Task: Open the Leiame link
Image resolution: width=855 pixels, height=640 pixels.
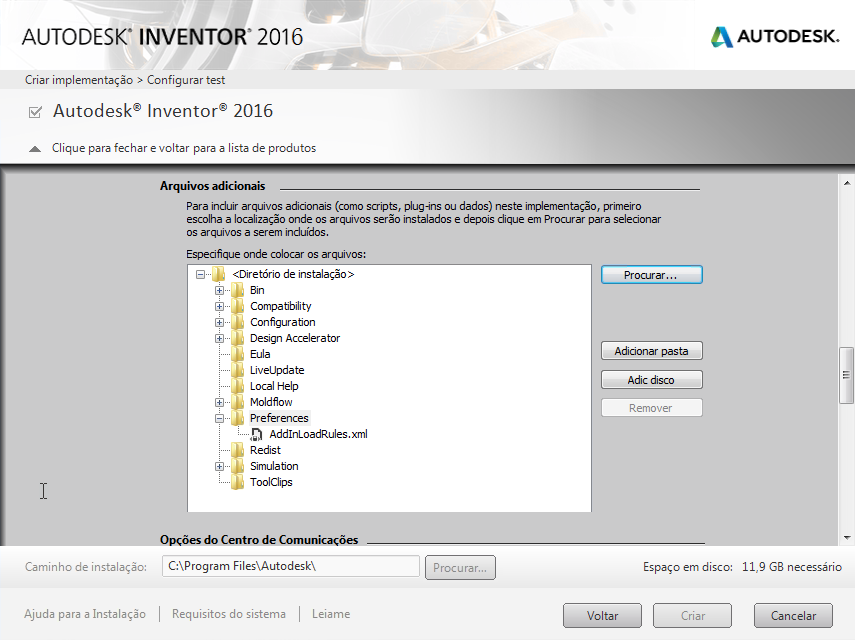Action: (x=331, y=614)
